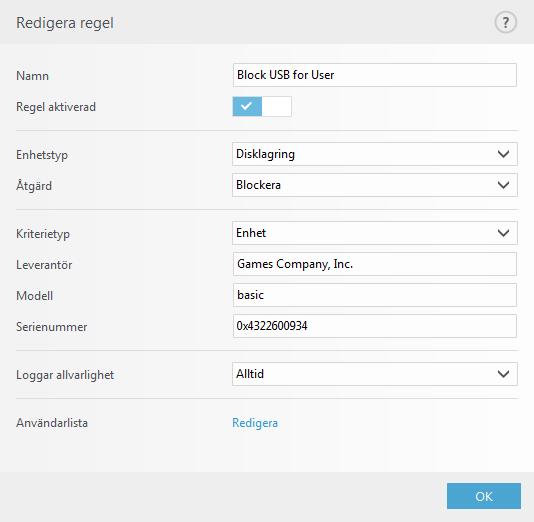Image resolution: width=534 pixels, height=522 pixels.
Task: Focus the Namn field with Block USB for User
Action: point(375,75)
